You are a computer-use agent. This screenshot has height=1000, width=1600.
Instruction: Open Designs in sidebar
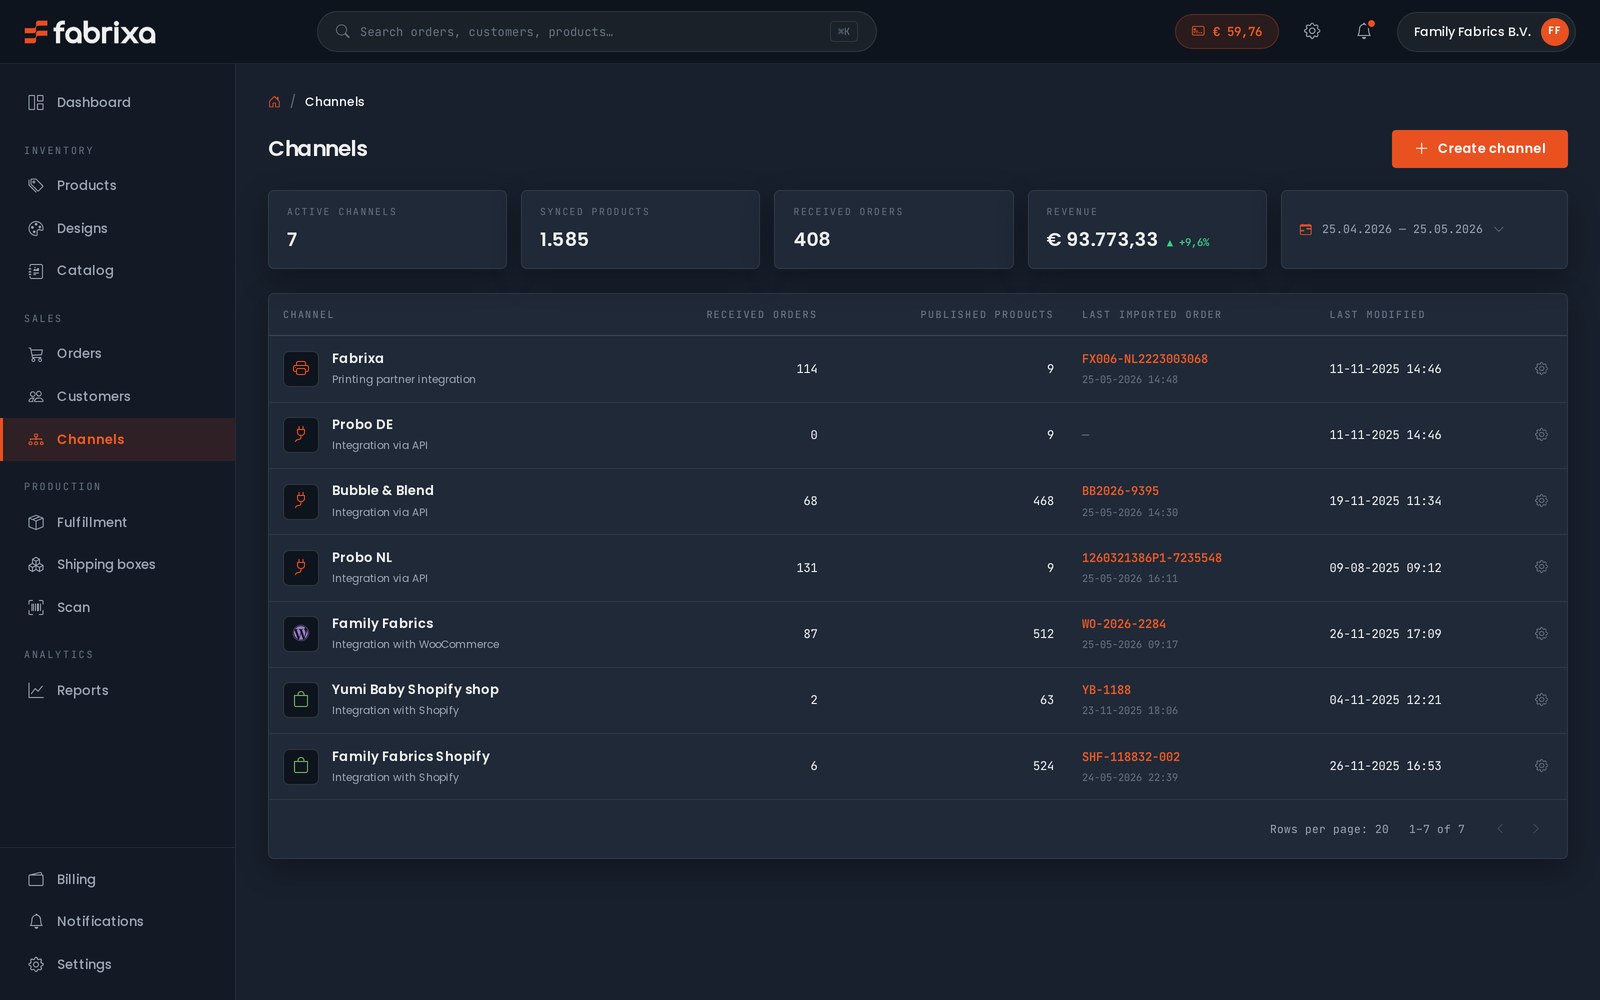click(x=118, y=228)
